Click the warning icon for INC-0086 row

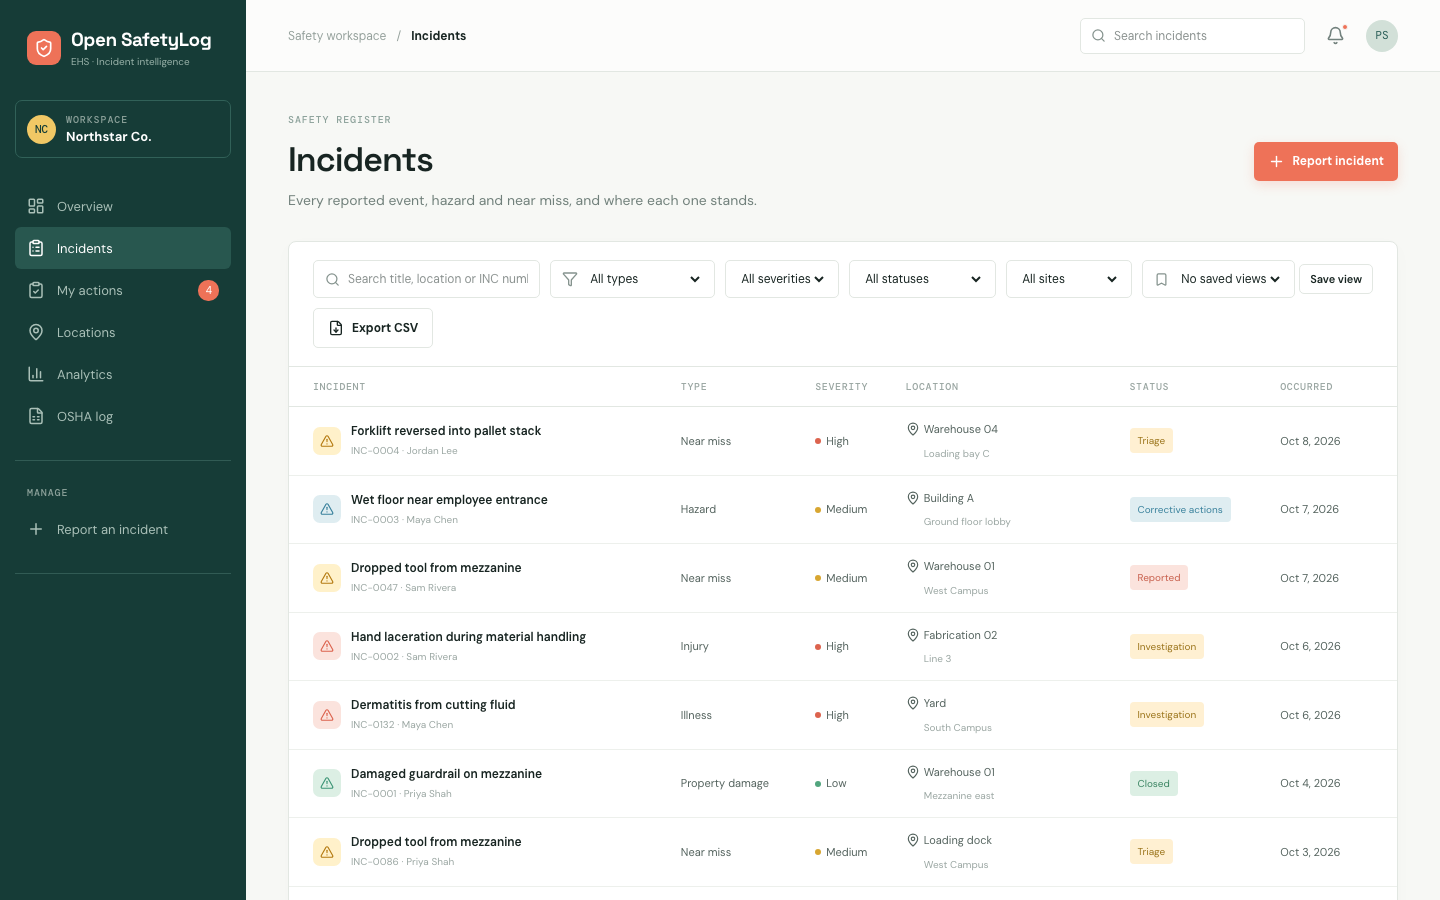tap(327, 852)
